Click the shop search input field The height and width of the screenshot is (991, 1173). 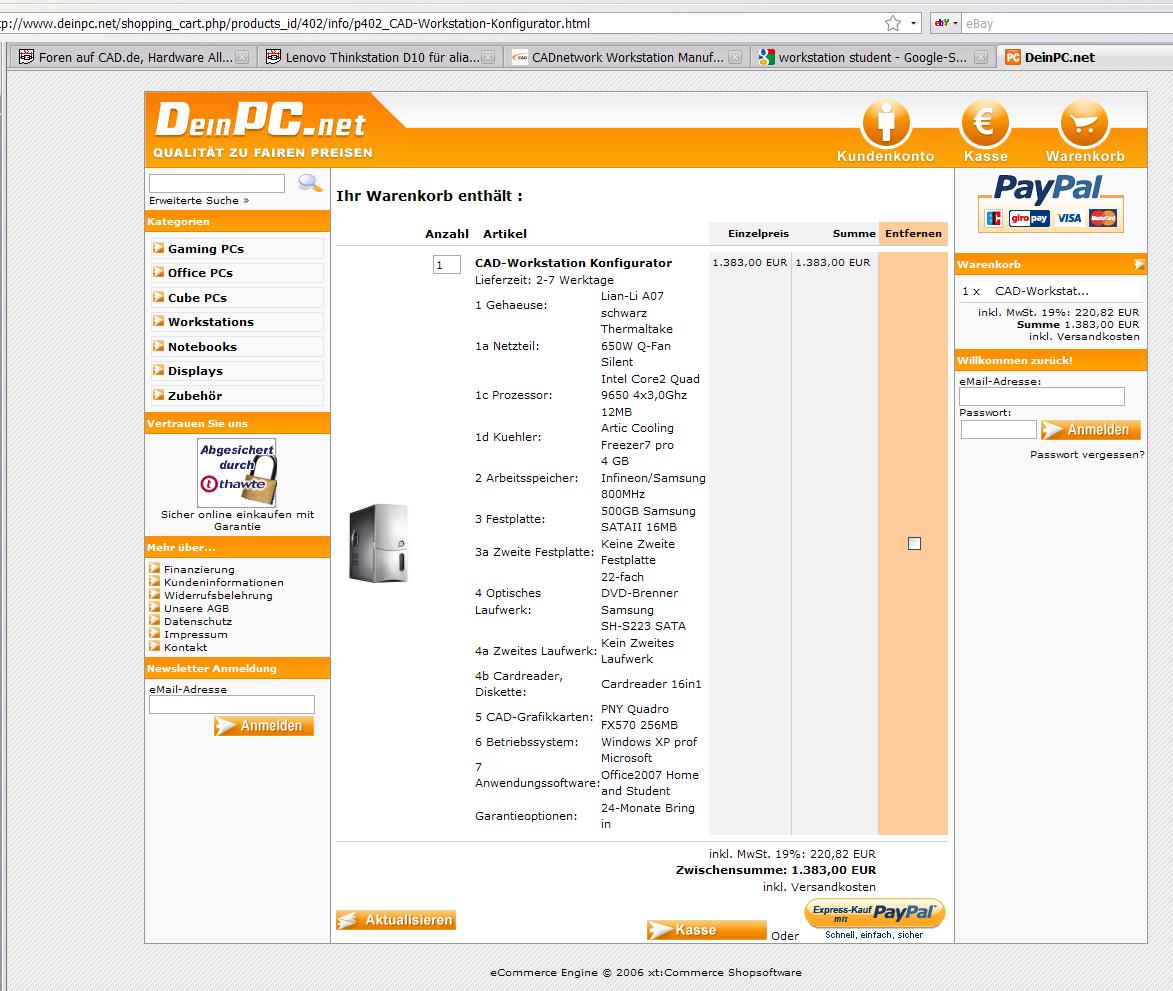217,183
